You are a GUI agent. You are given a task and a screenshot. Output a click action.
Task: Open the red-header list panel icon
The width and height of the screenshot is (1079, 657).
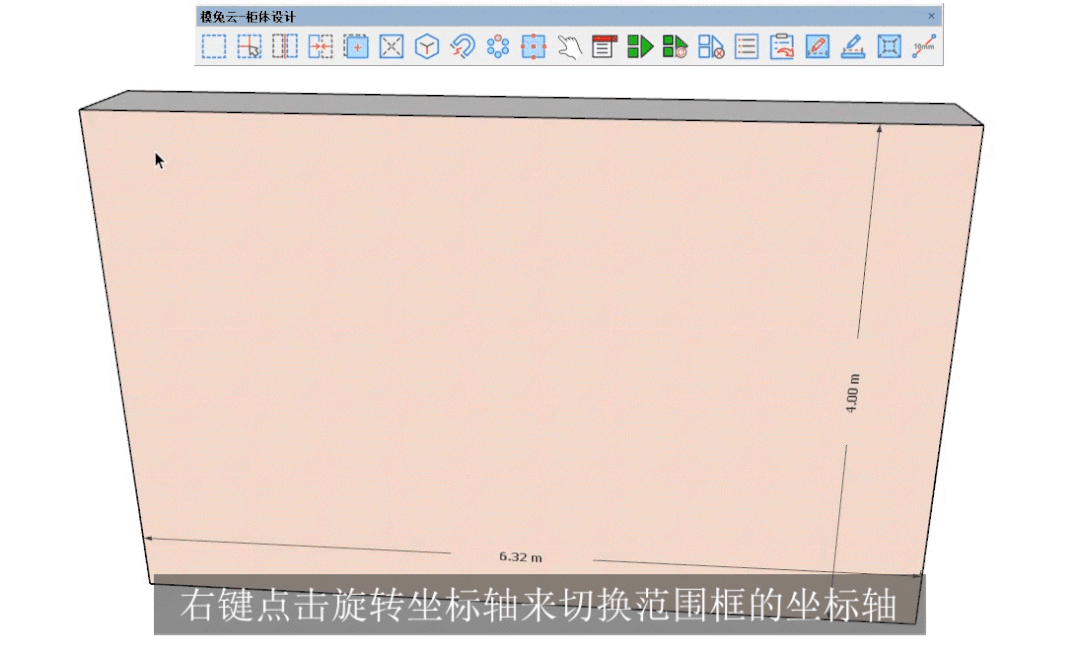pyautogui.click(x=604, y=47)
